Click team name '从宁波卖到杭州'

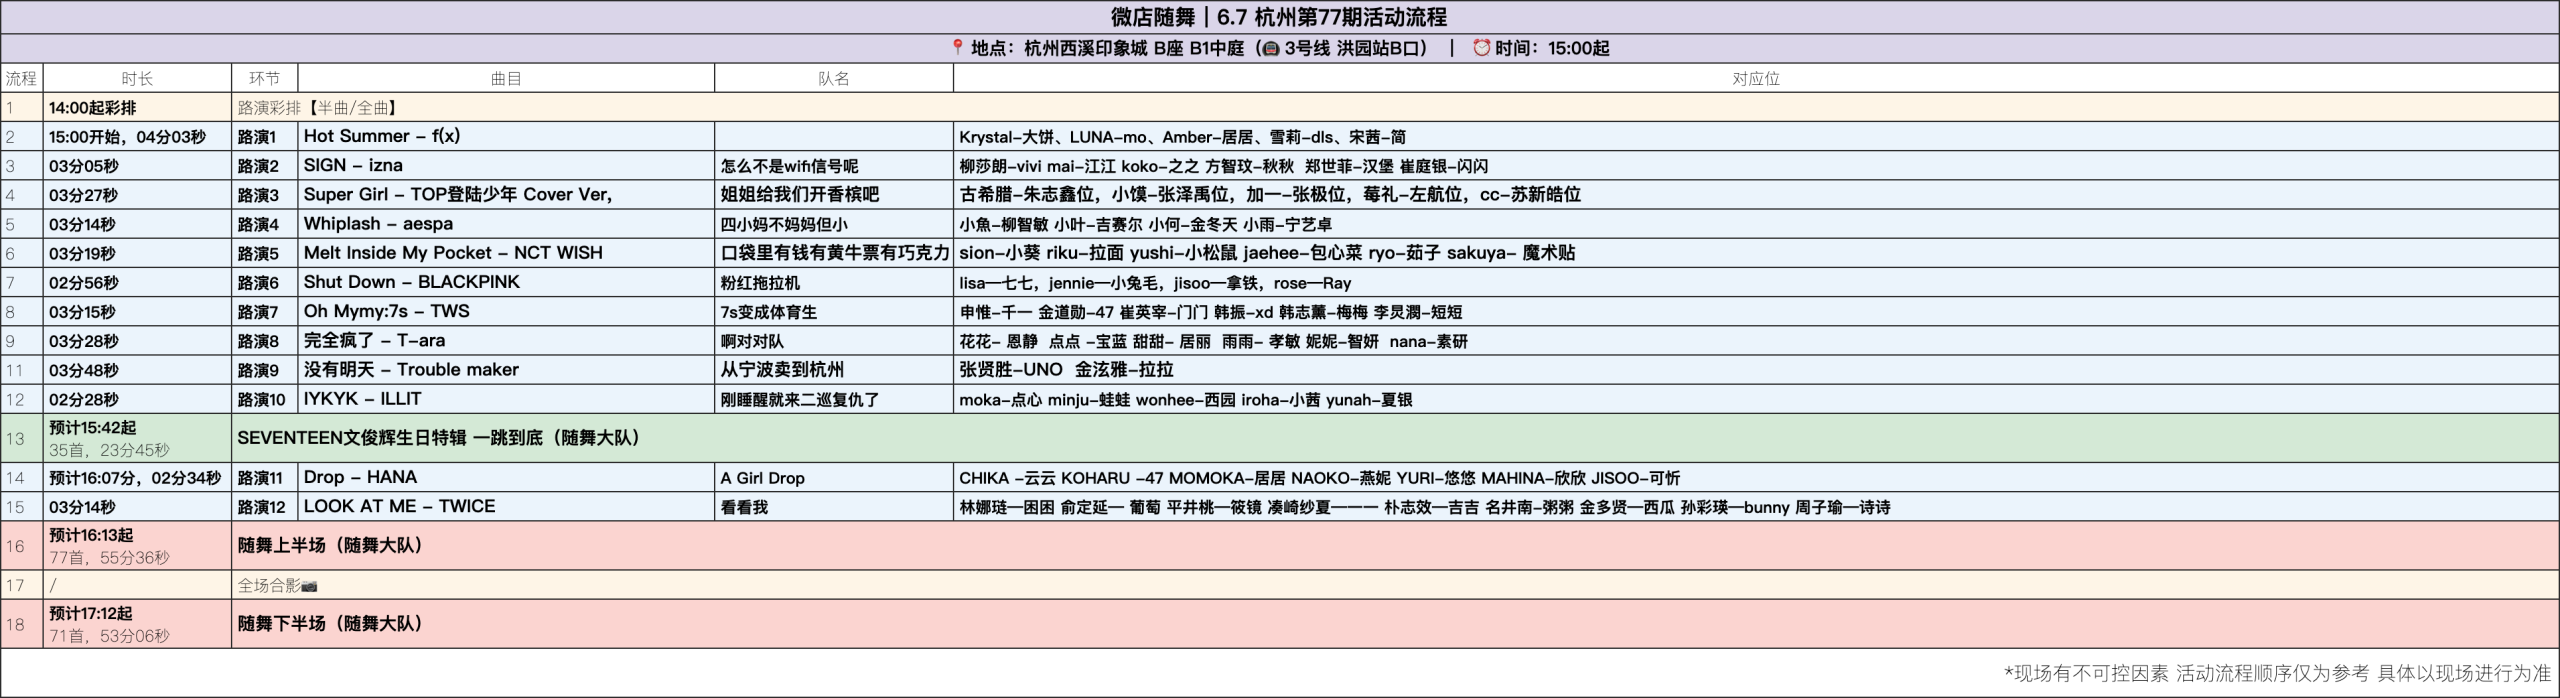click(782, 370)
